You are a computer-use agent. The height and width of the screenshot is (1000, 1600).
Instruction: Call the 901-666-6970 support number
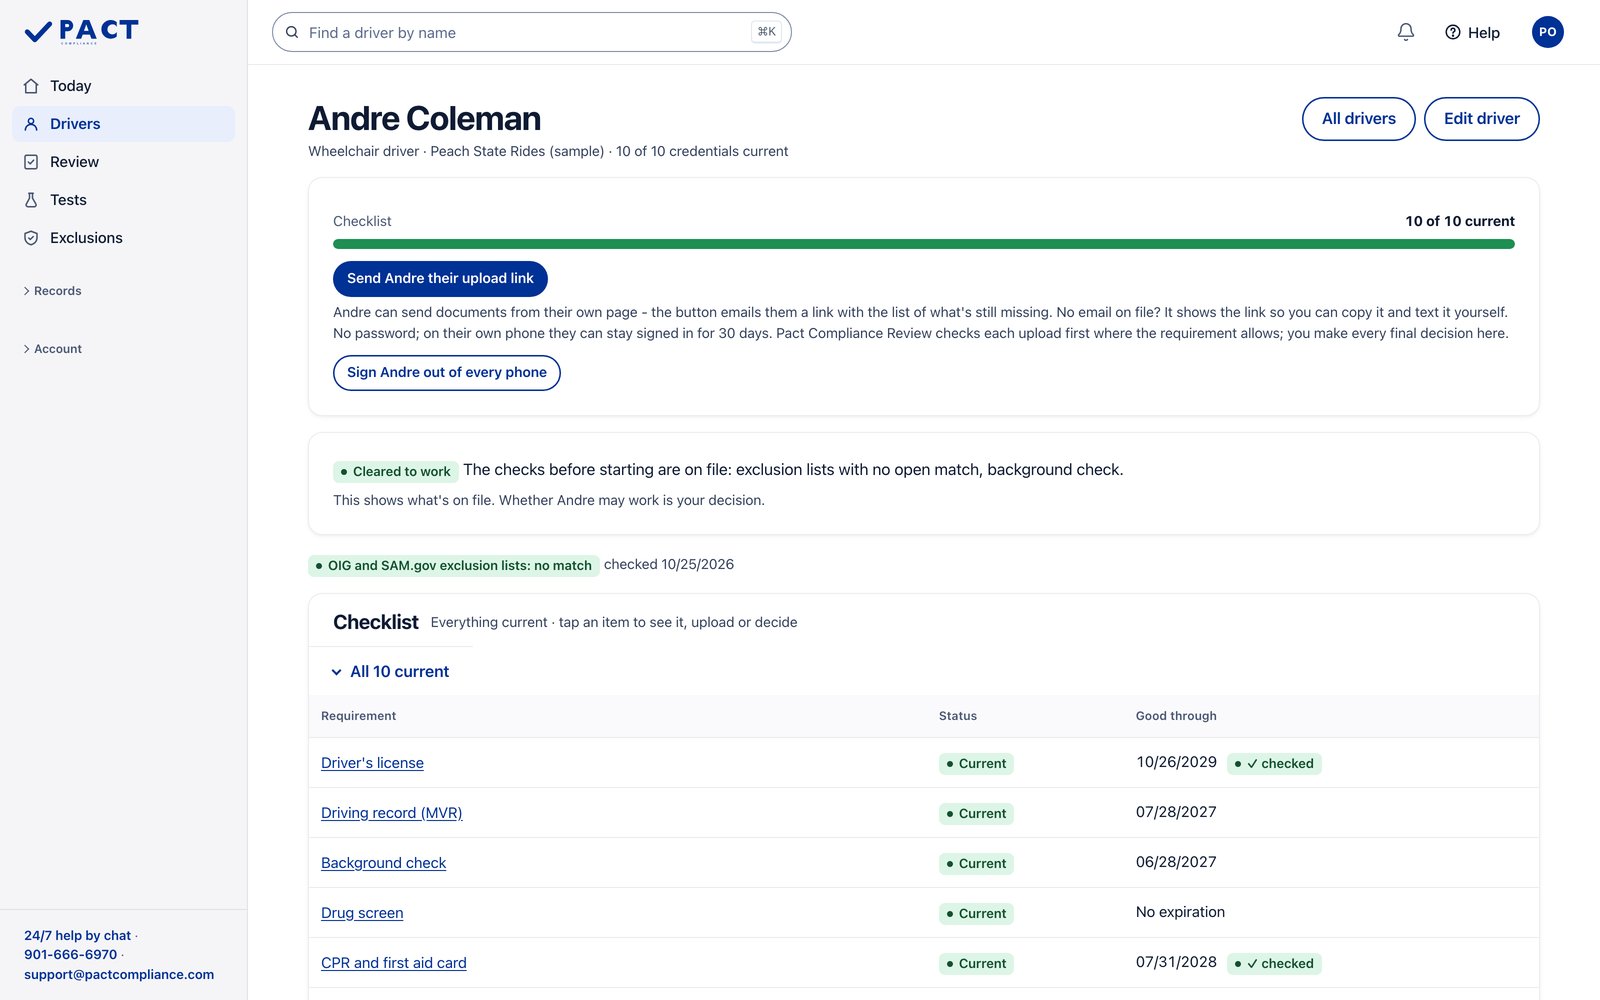pyautogui.click(x=71, y=955)
